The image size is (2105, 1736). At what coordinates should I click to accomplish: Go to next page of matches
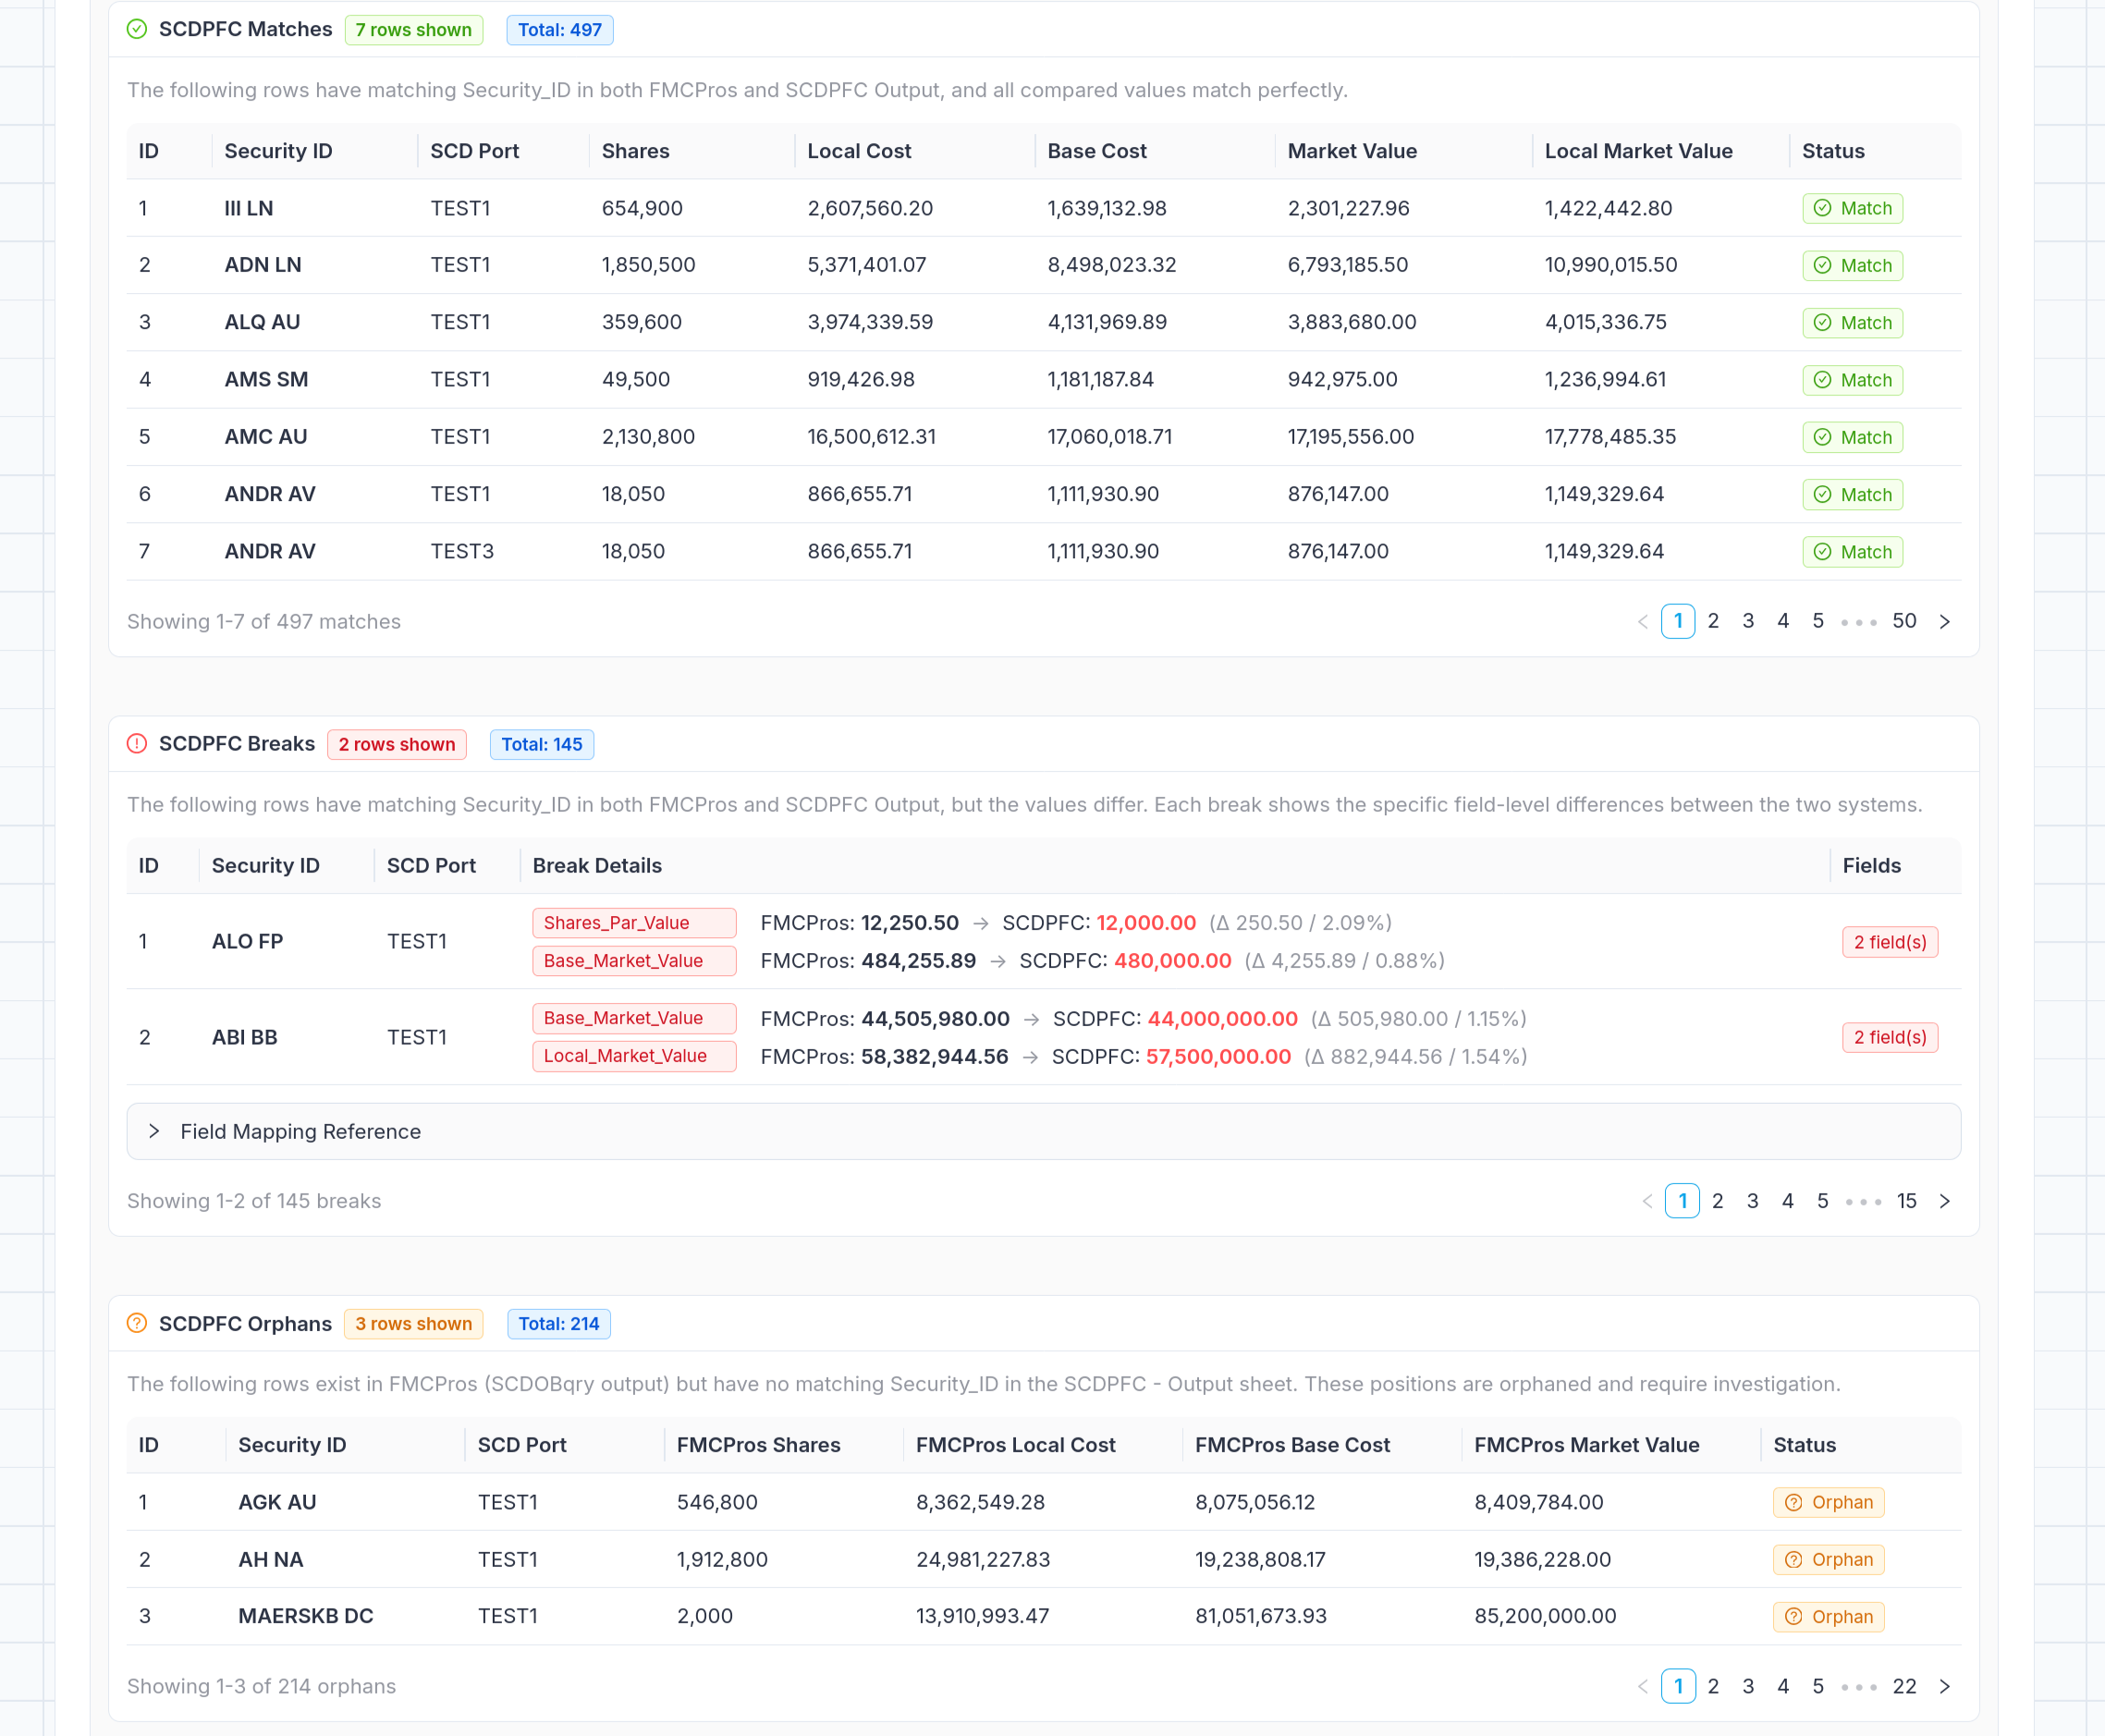pyautogui.click(x=1945, y=621)
